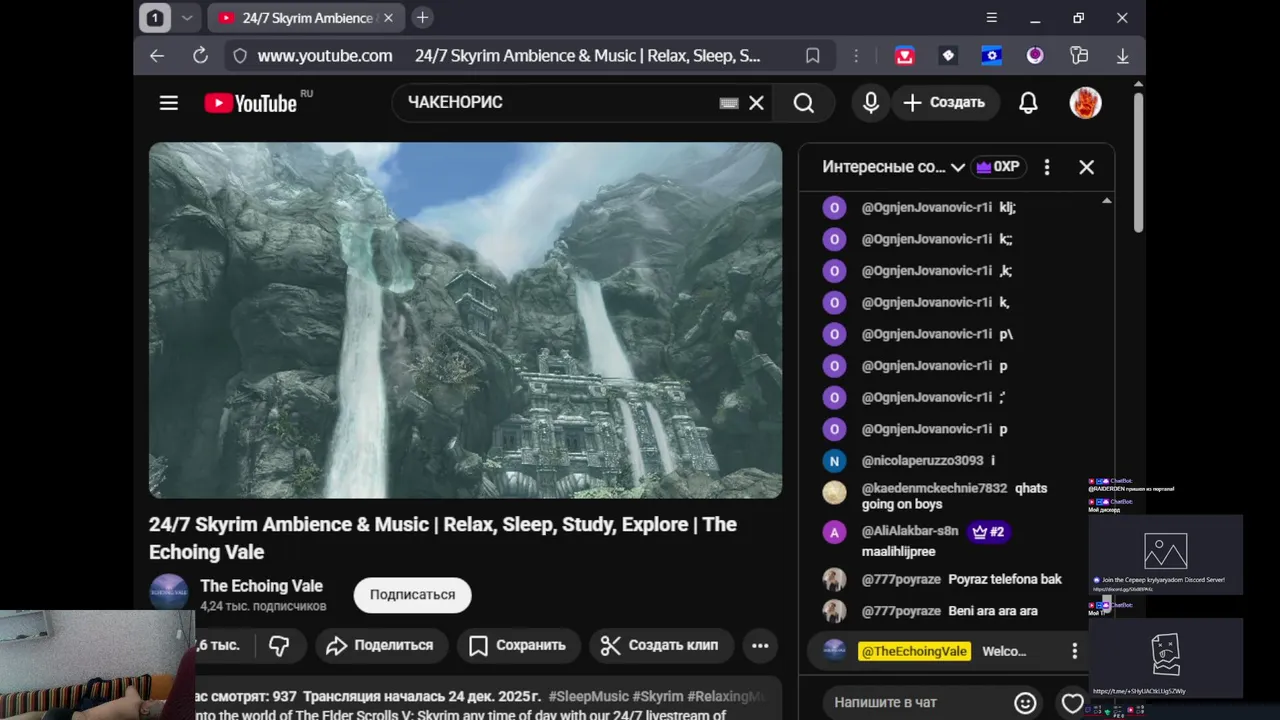
Task: Open The Echoing Vale channel link
Action: coord(261,586)
